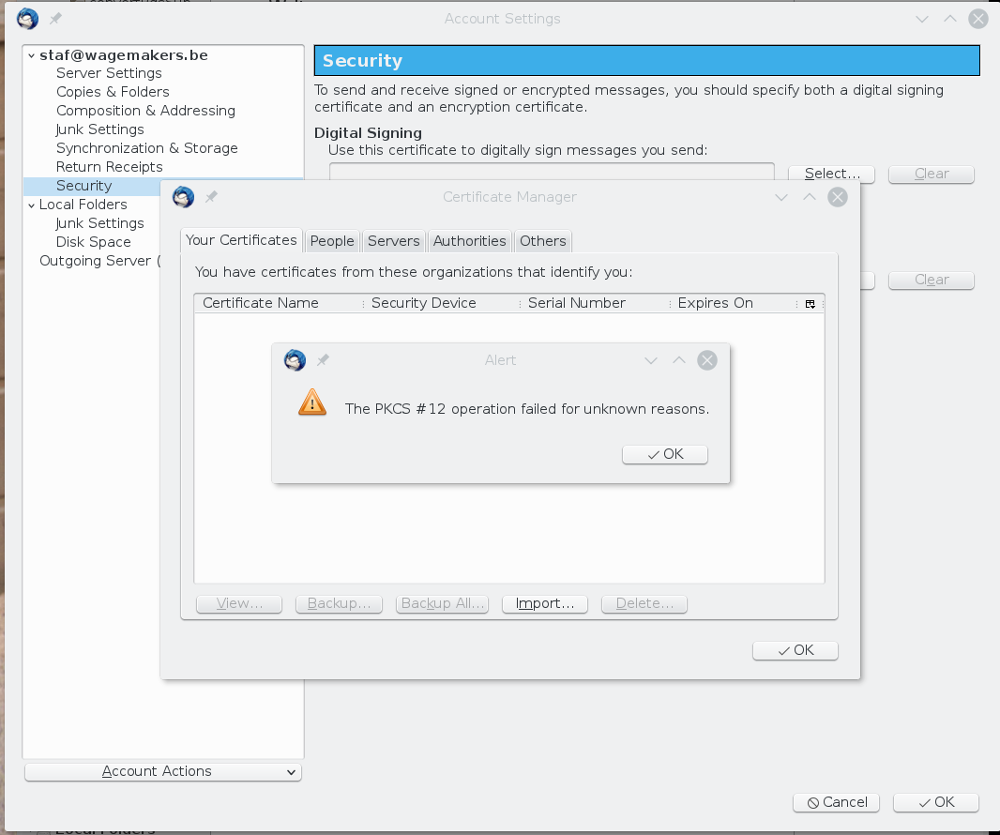Open the Servers certificates tab

393,241
